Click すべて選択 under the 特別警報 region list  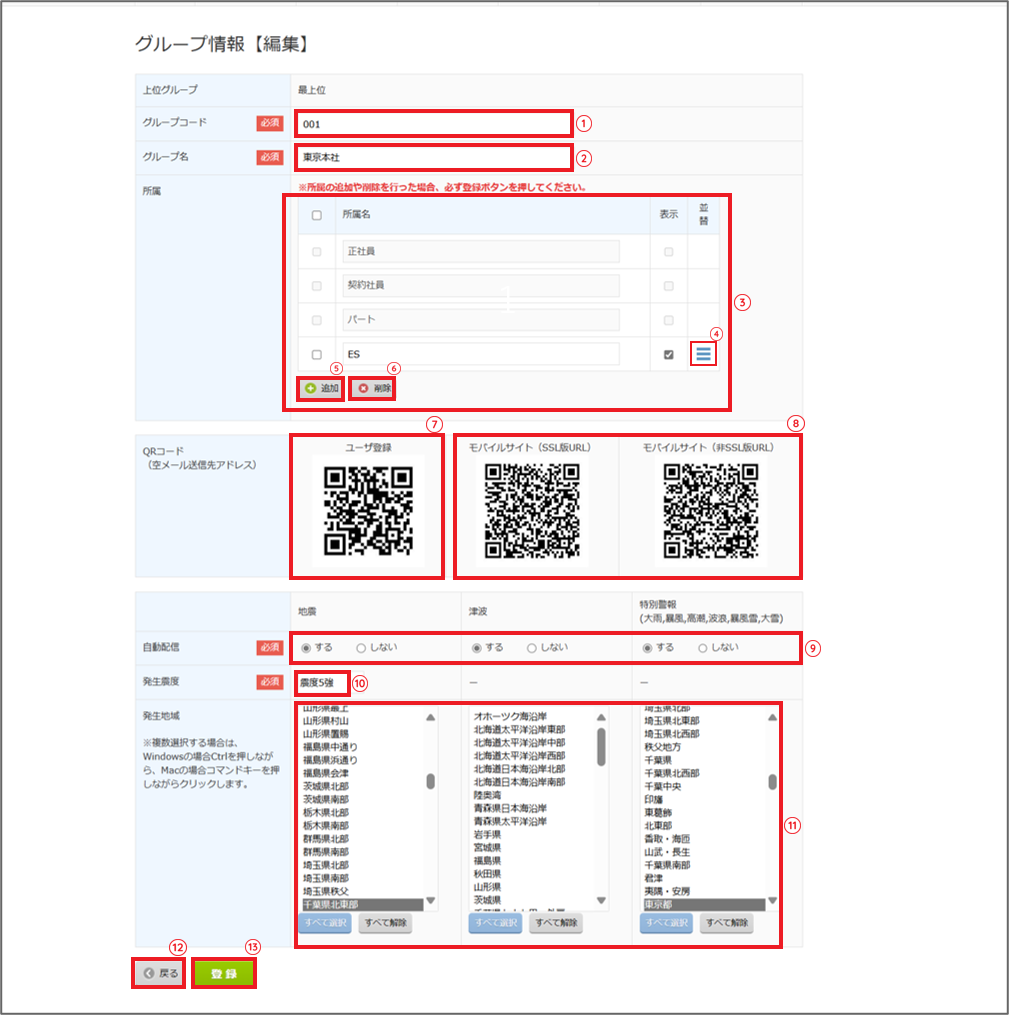[x=666, y=923]
